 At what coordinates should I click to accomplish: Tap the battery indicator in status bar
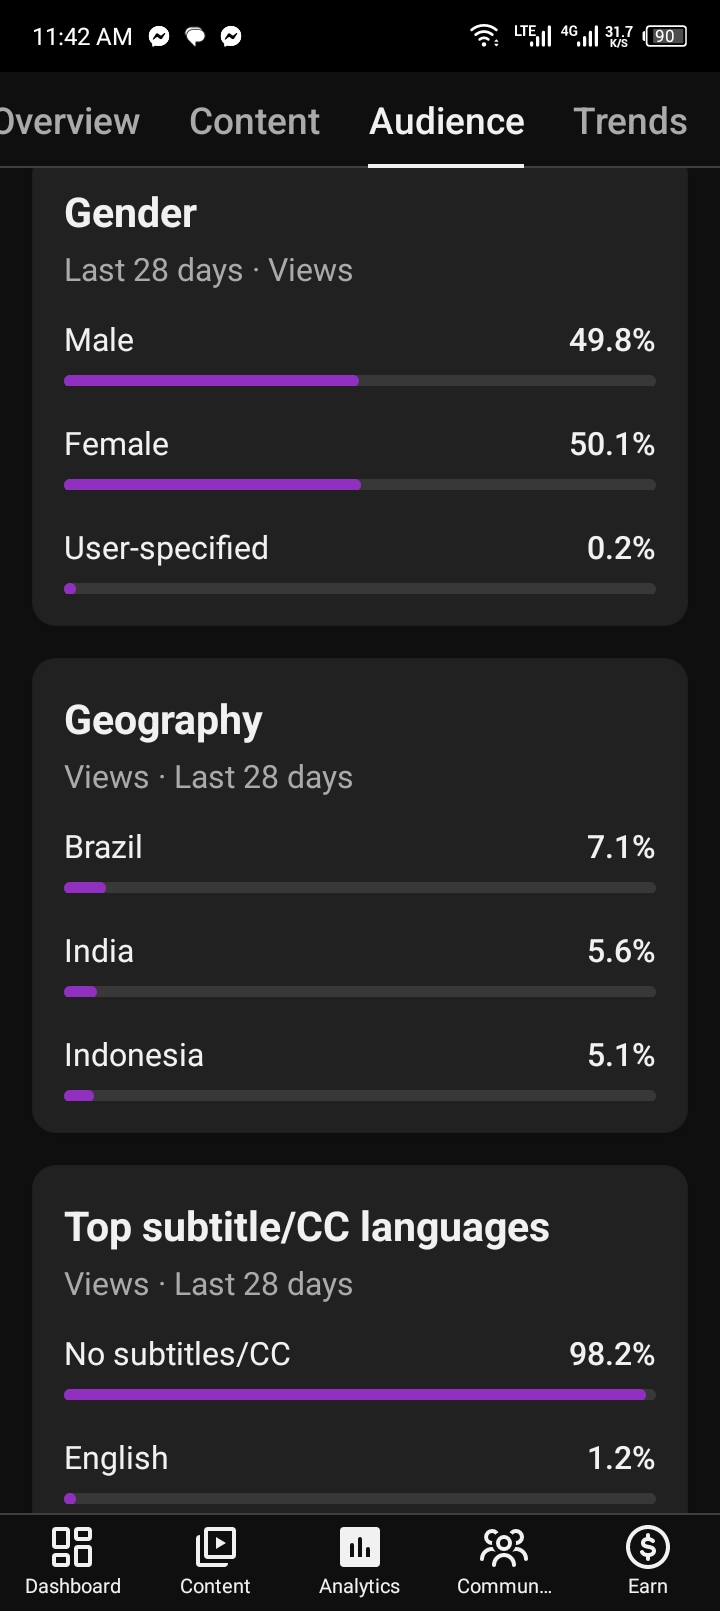coord(666,36)
